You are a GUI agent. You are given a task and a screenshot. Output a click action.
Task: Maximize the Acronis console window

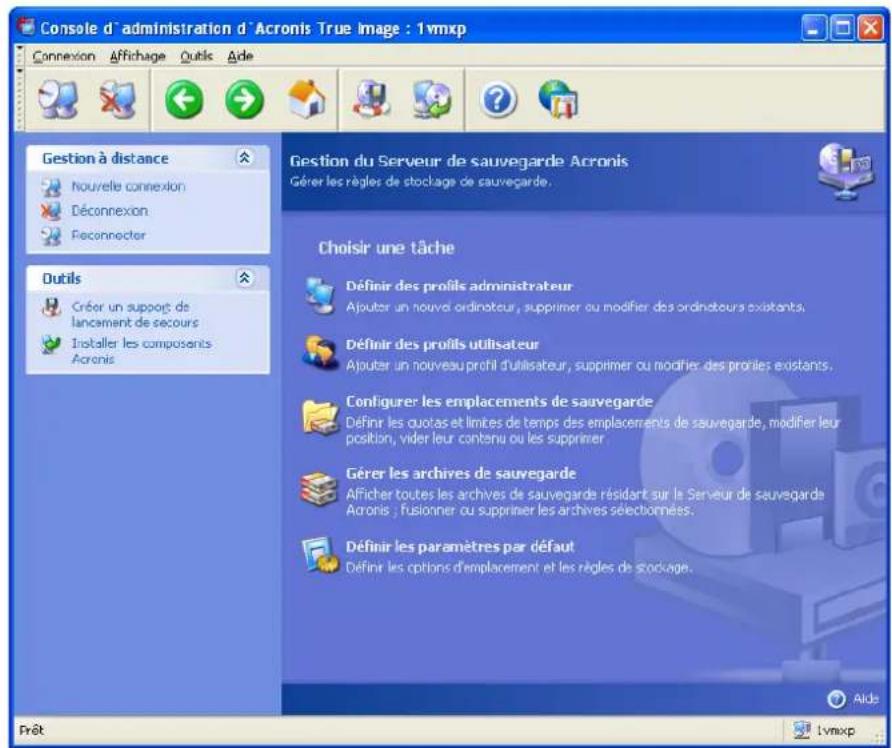pyautogui.click(x=841, y=28)
